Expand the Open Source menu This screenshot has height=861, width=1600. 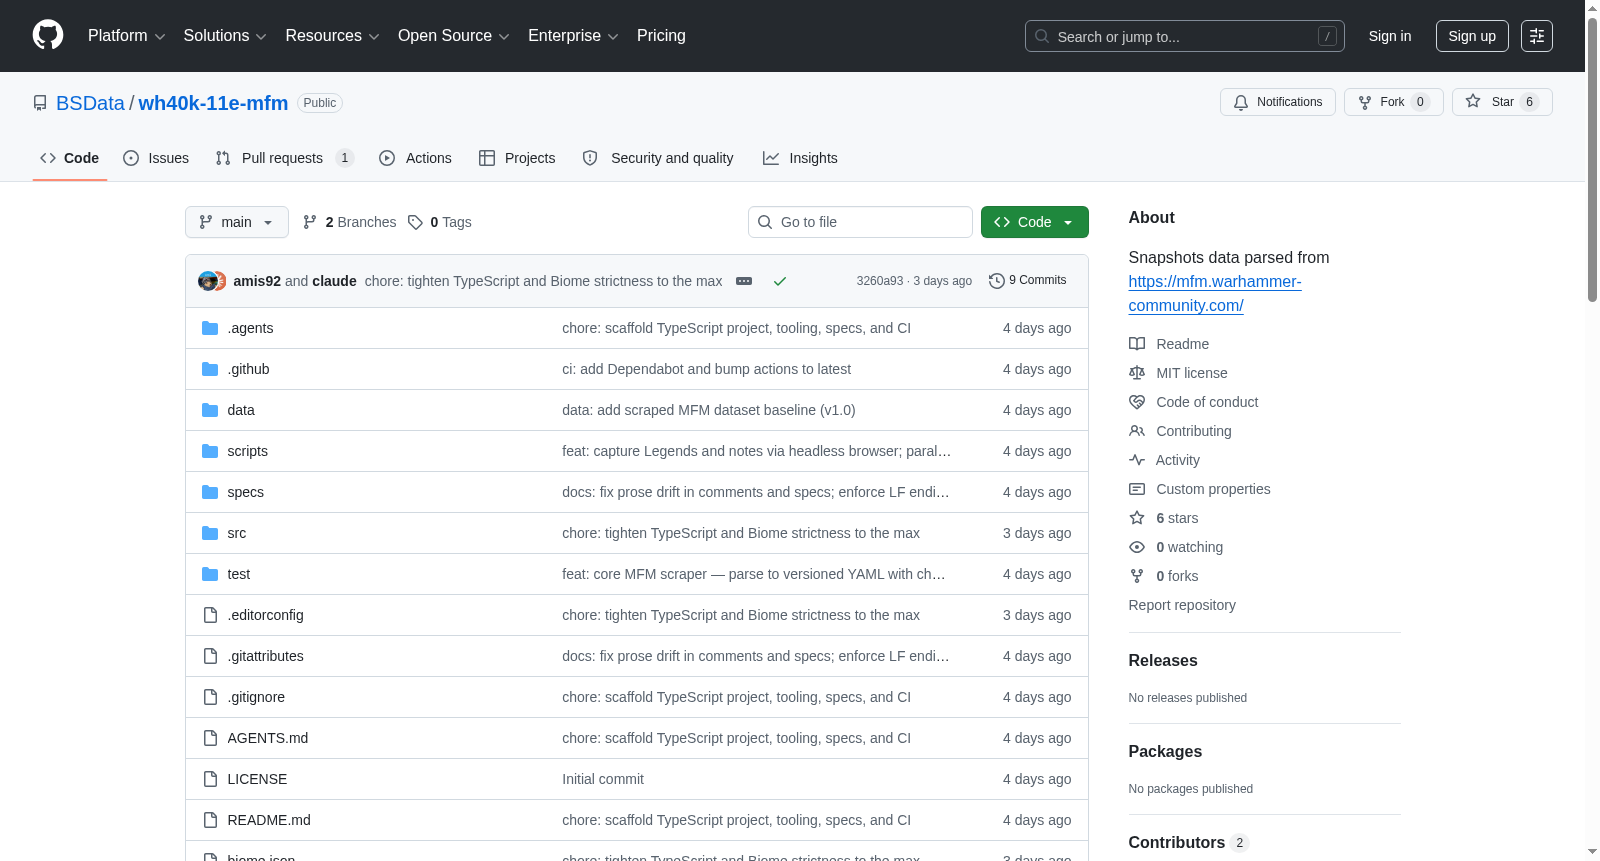tap(454, 36)
